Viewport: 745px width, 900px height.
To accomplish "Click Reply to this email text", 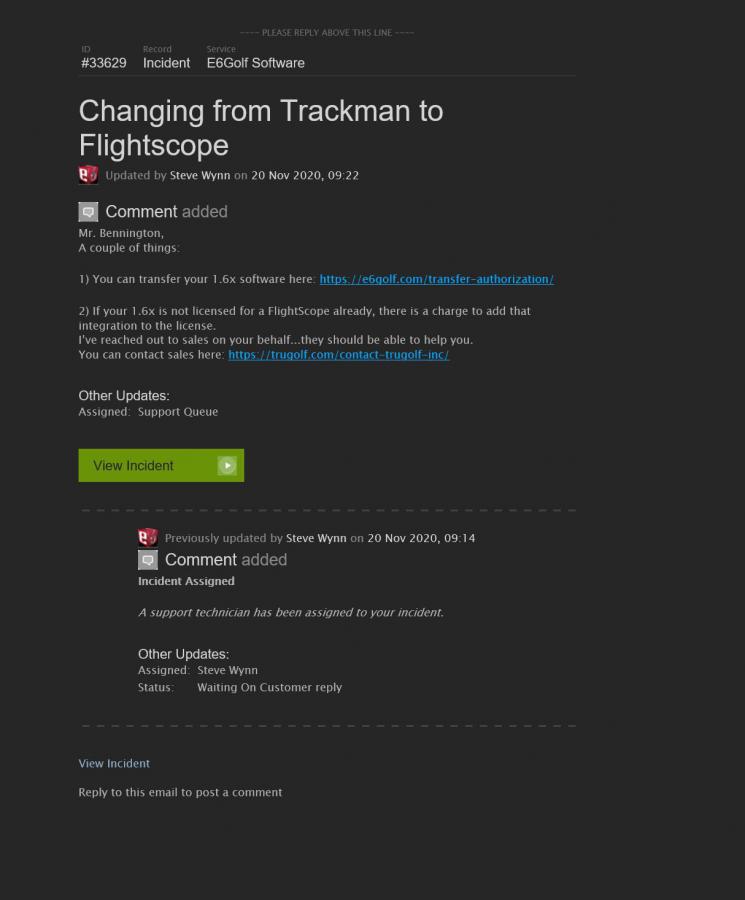I will click(x=180, y=792).
